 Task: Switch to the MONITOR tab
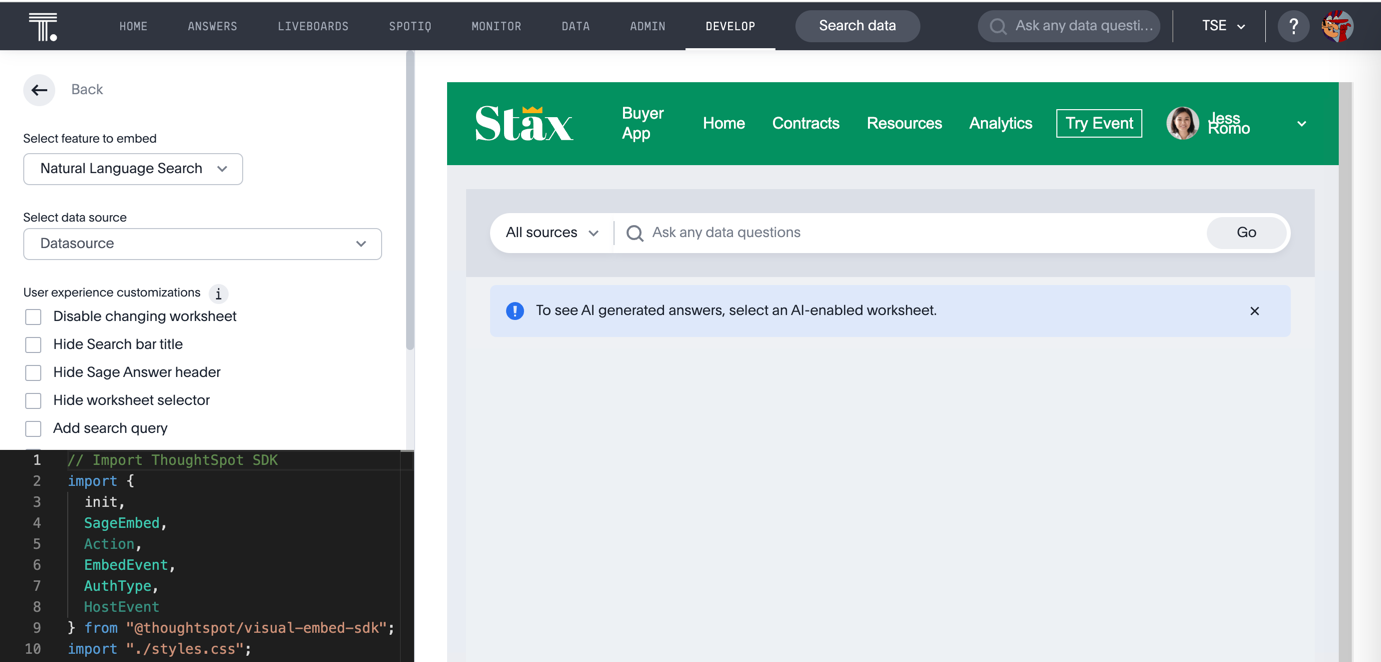coord(496,26)
